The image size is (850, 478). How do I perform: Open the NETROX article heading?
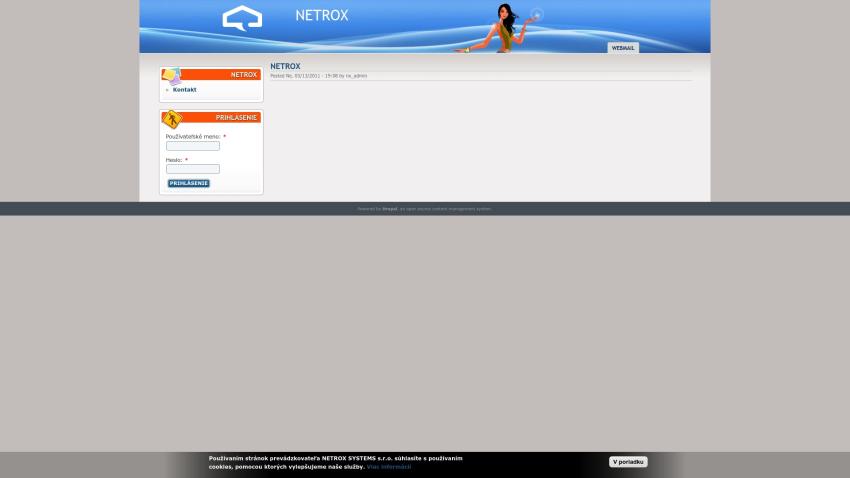[285, 66]
